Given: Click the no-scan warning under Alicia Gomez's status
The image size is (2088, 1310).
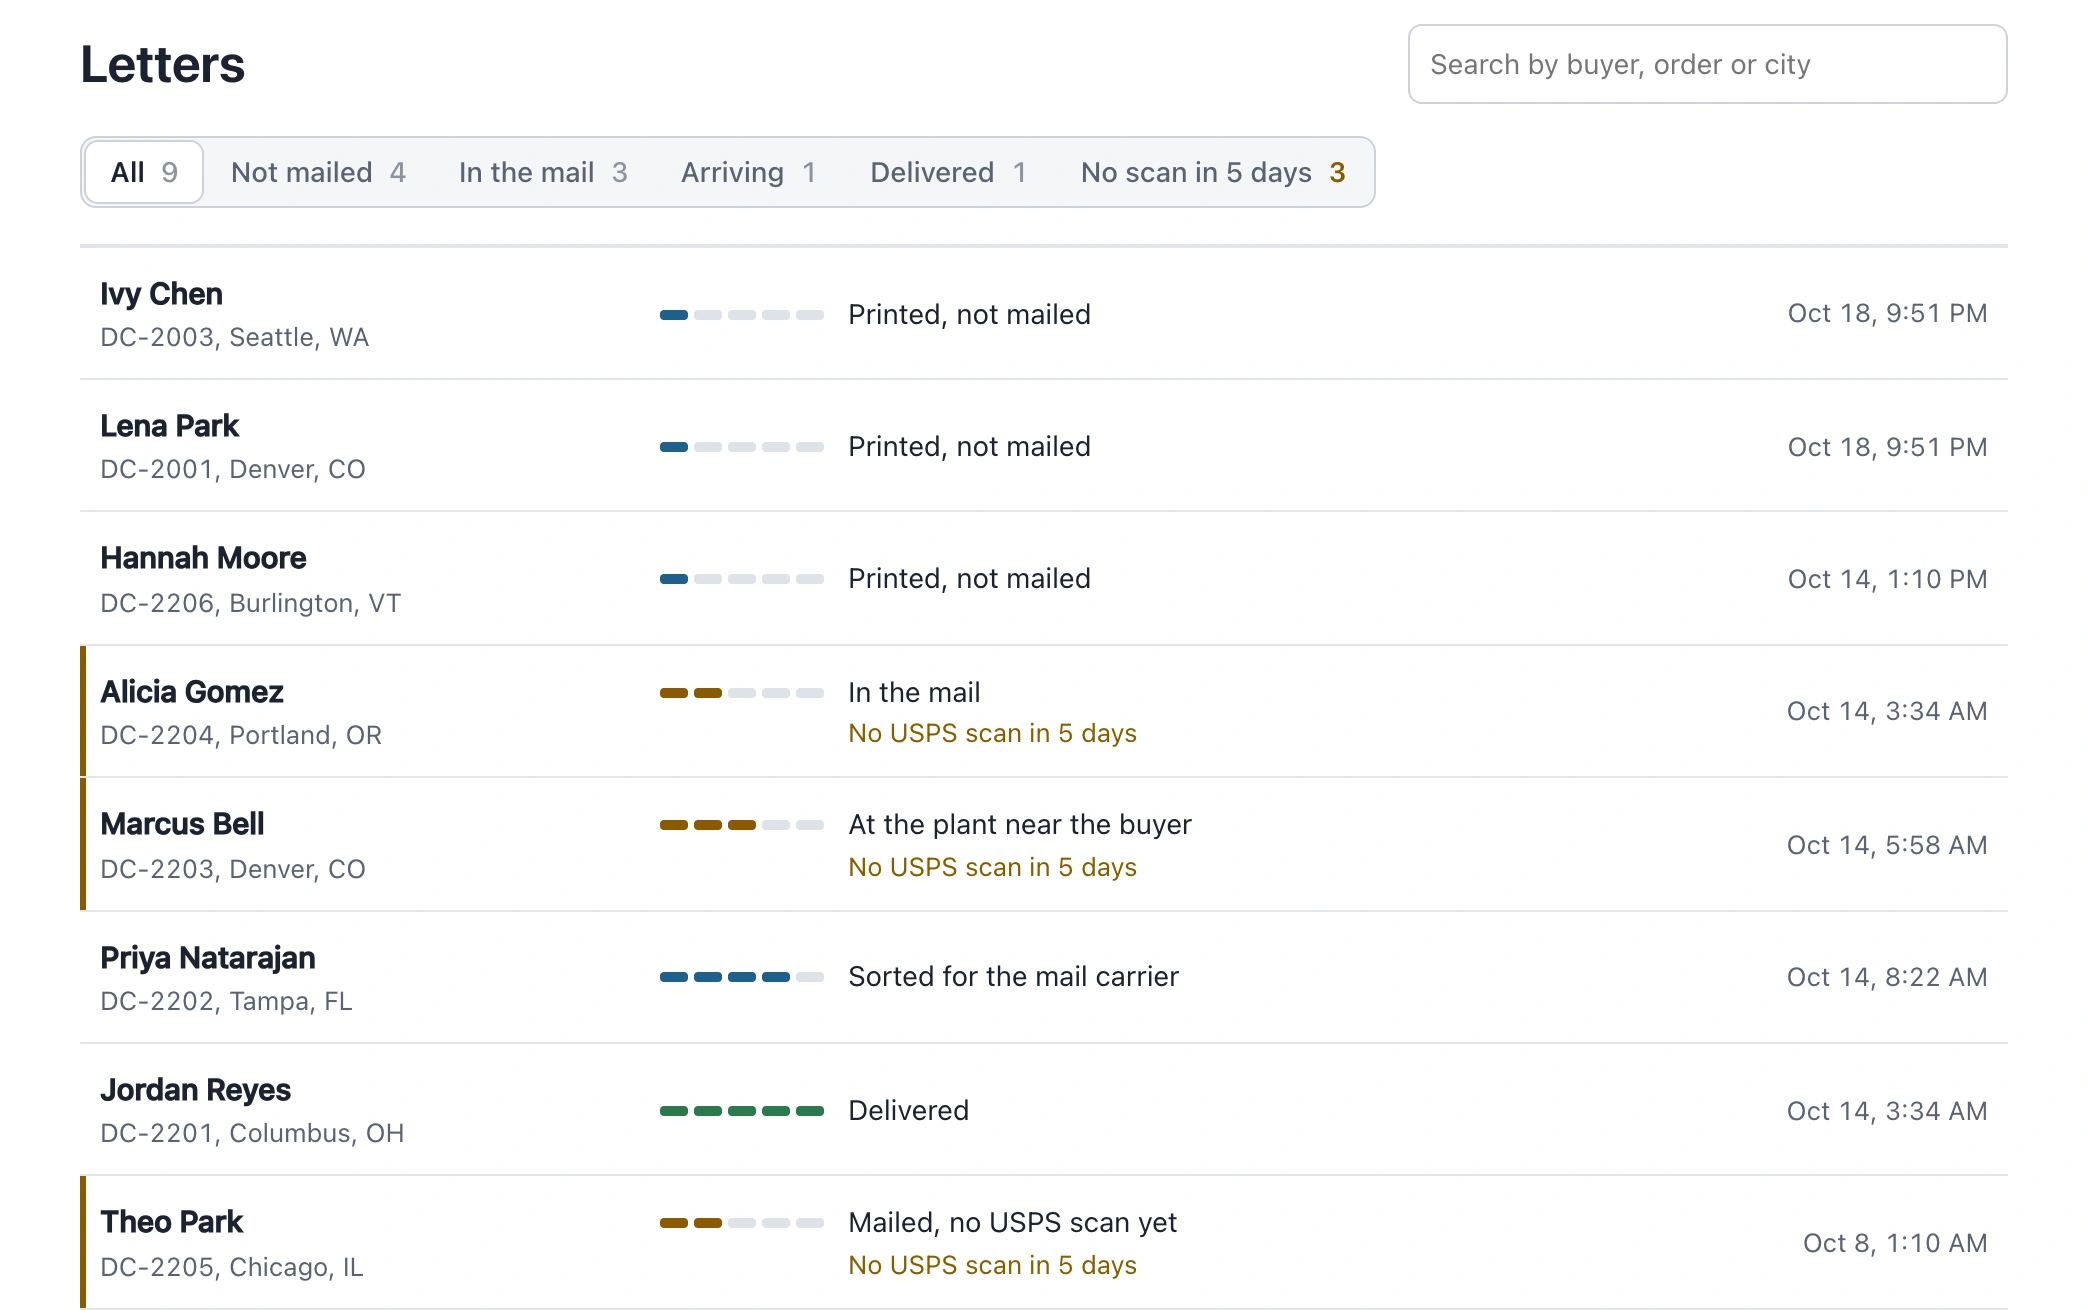Looking at the screenshot, I should tap(992, 733).
